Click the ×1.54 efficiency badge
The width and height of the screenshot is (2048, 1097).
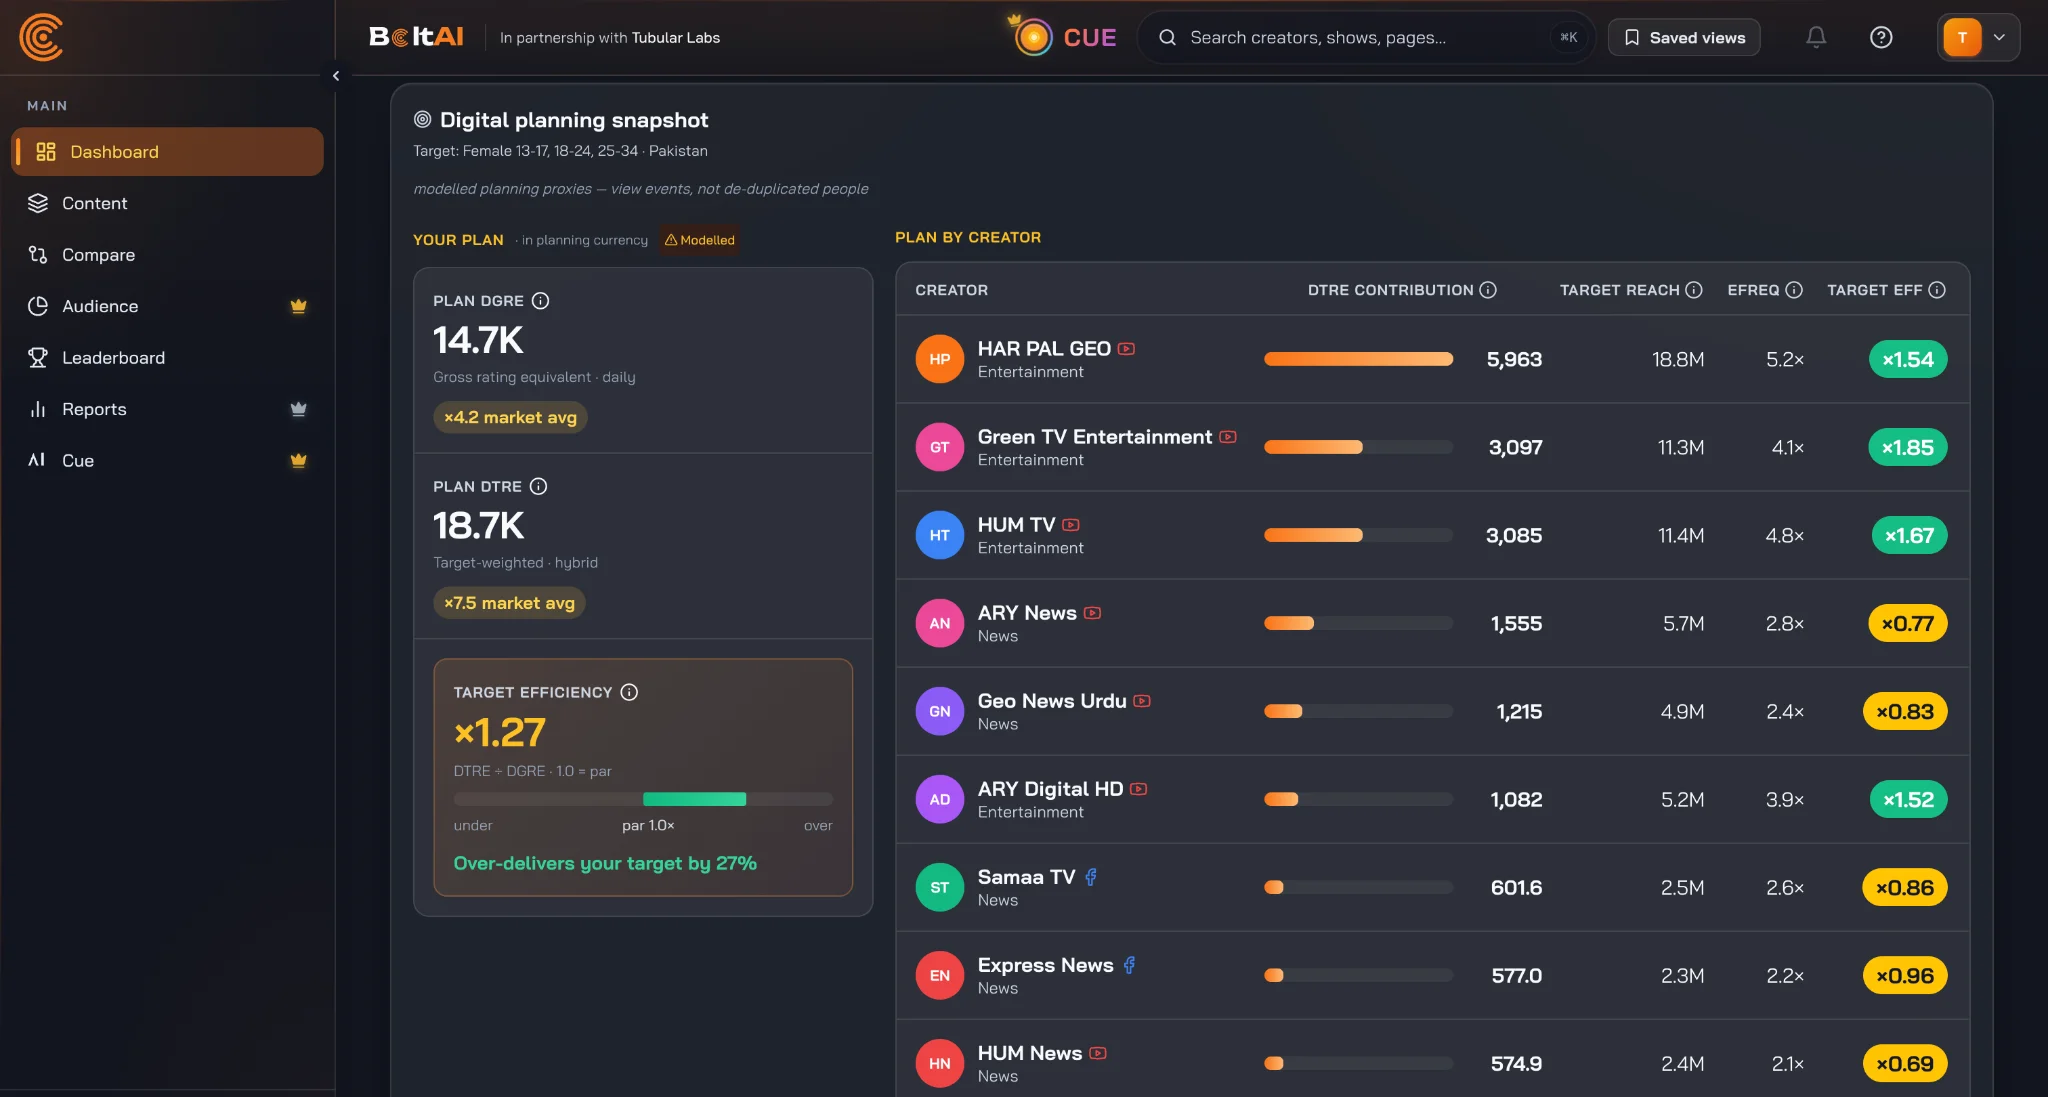[x=1908, y=359]
